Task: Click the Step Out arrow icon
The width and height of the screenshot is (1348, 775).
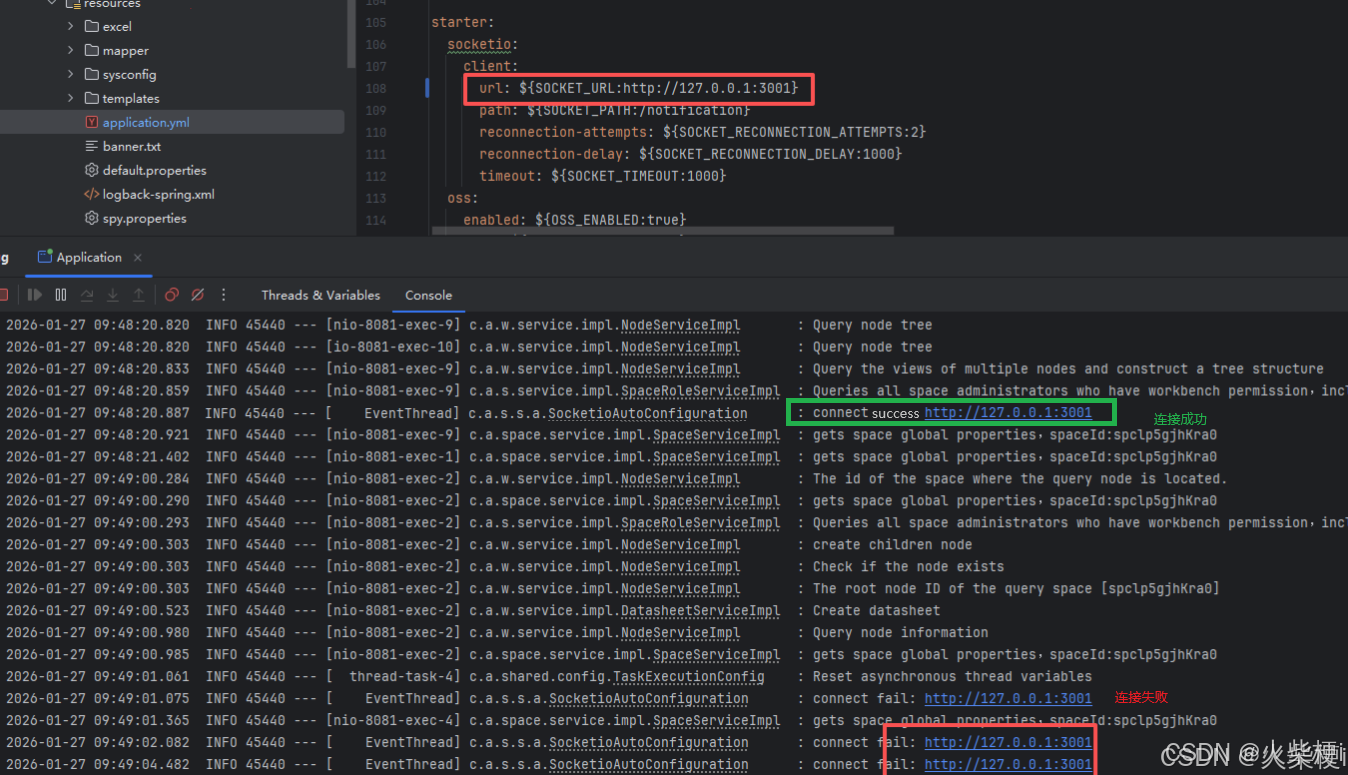Action: [x=138, y=295]
